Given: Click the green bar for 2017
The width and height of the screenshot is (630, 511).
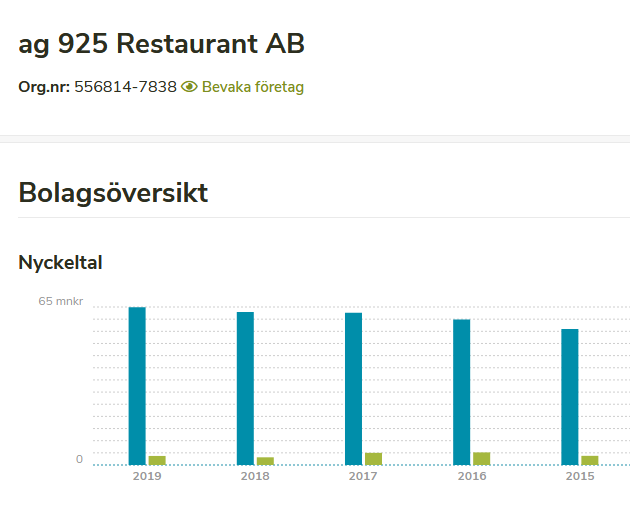Looking at the screenshot, I should (x=373, y=459).
